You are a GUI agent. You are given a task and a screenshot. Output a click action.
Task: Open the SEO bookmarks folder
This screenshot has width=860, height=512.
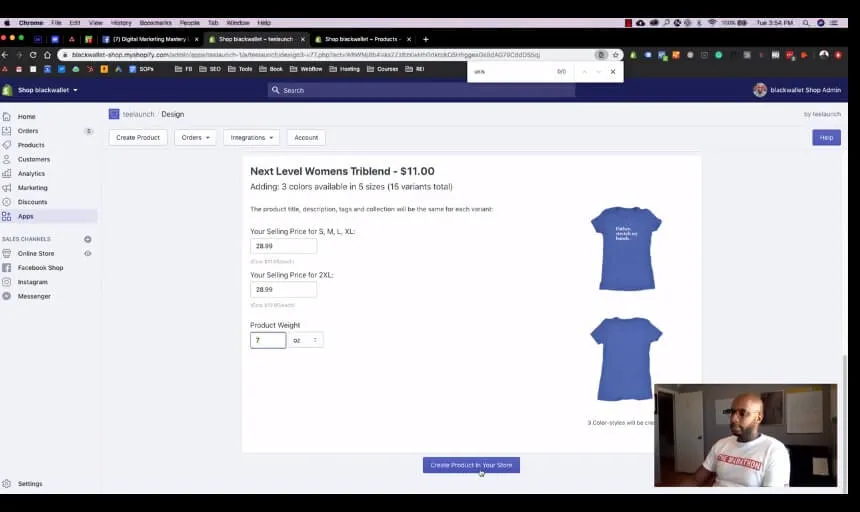click(x=210, y=69)
